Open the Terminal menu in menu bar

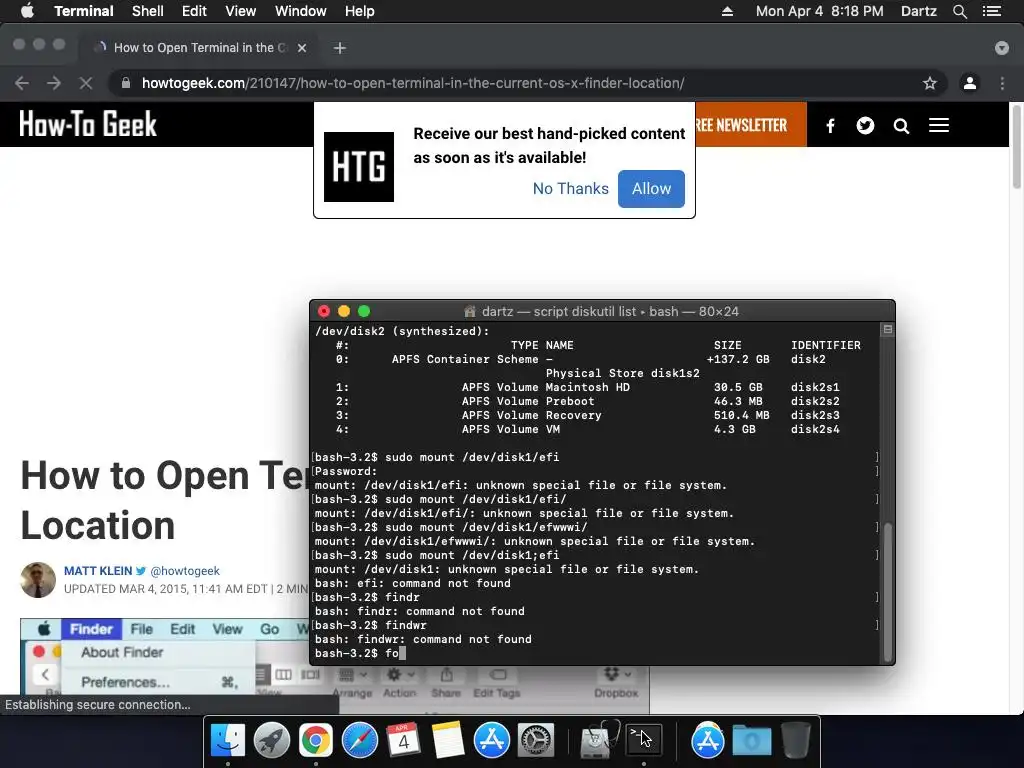(84, 11)
